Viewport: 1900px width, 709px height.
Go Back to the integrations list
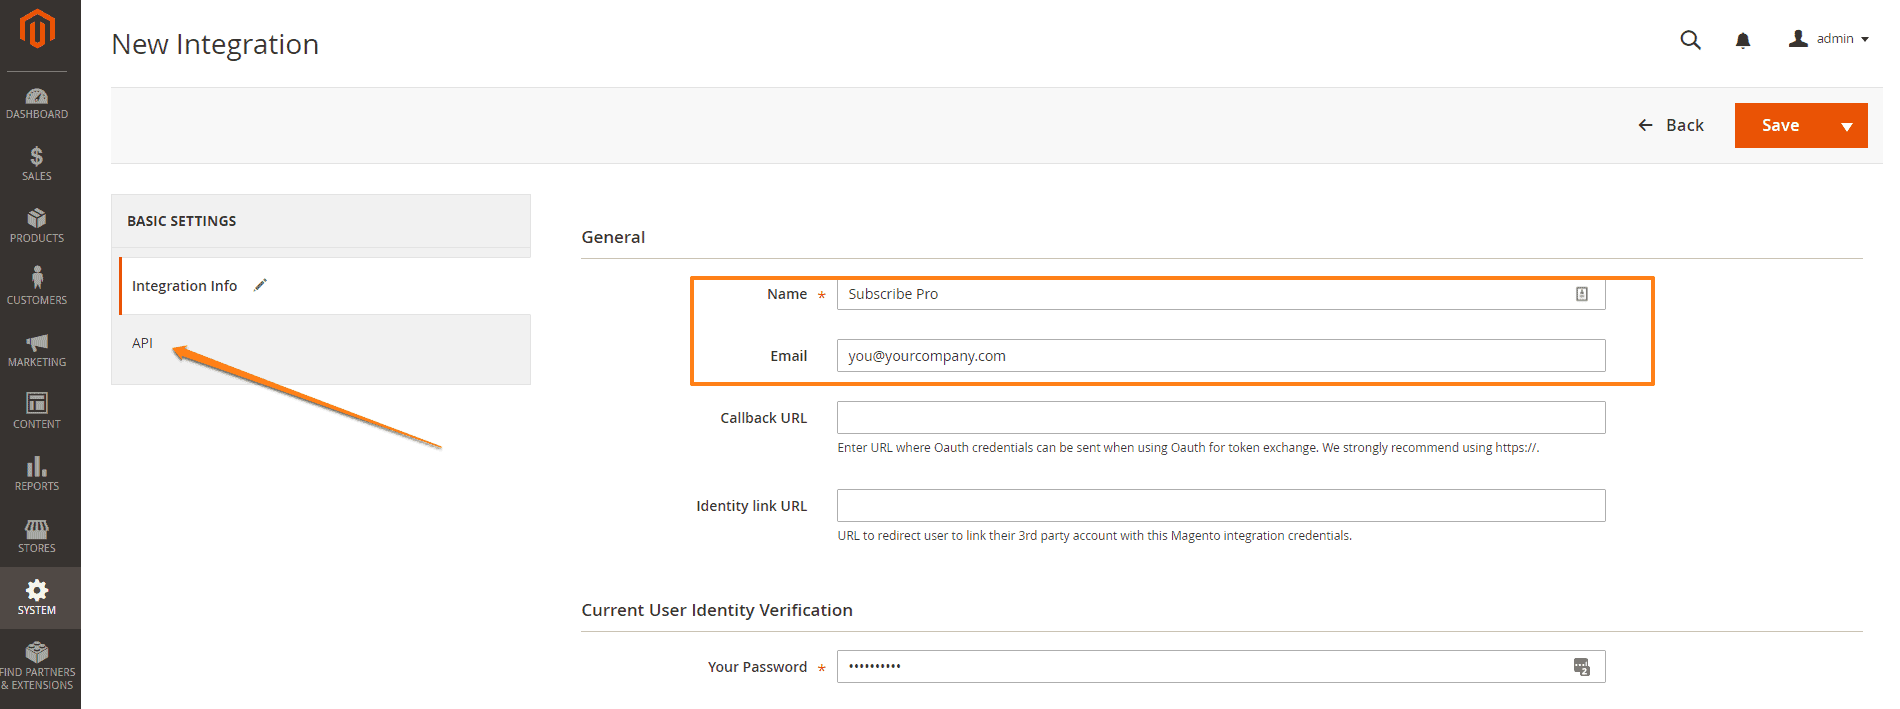pos(1671,126)
